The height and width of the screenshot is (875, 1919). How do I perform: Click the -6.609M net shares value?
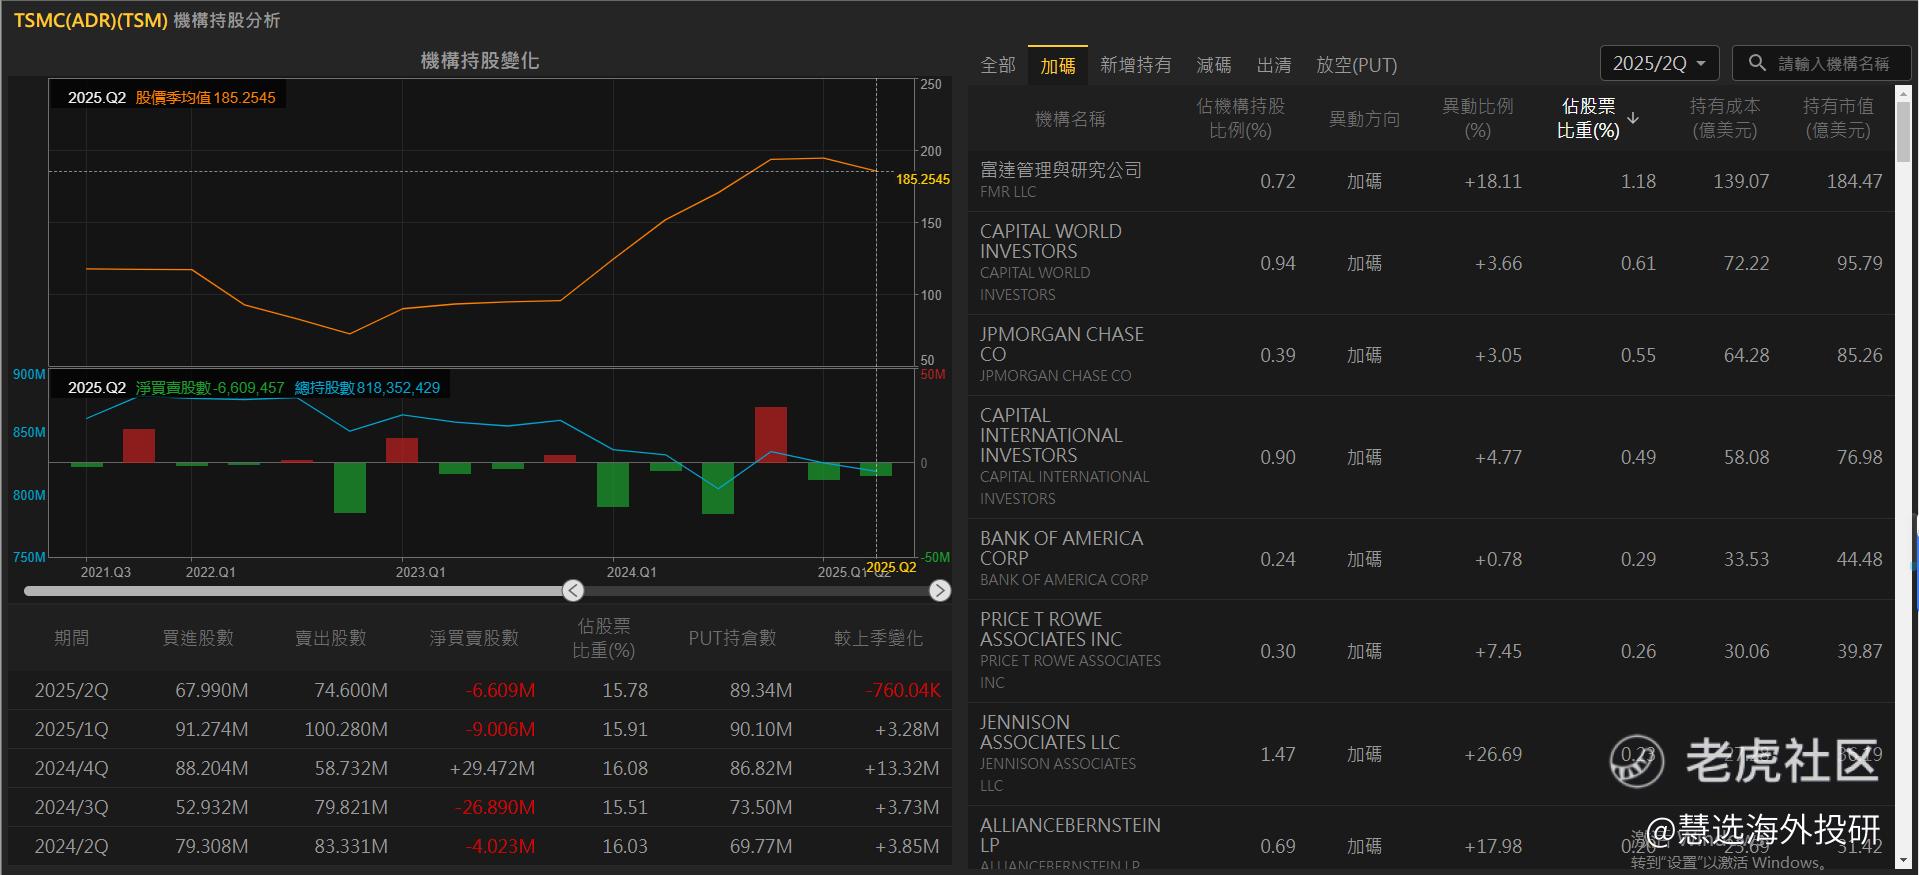click(x=500, y=690)
